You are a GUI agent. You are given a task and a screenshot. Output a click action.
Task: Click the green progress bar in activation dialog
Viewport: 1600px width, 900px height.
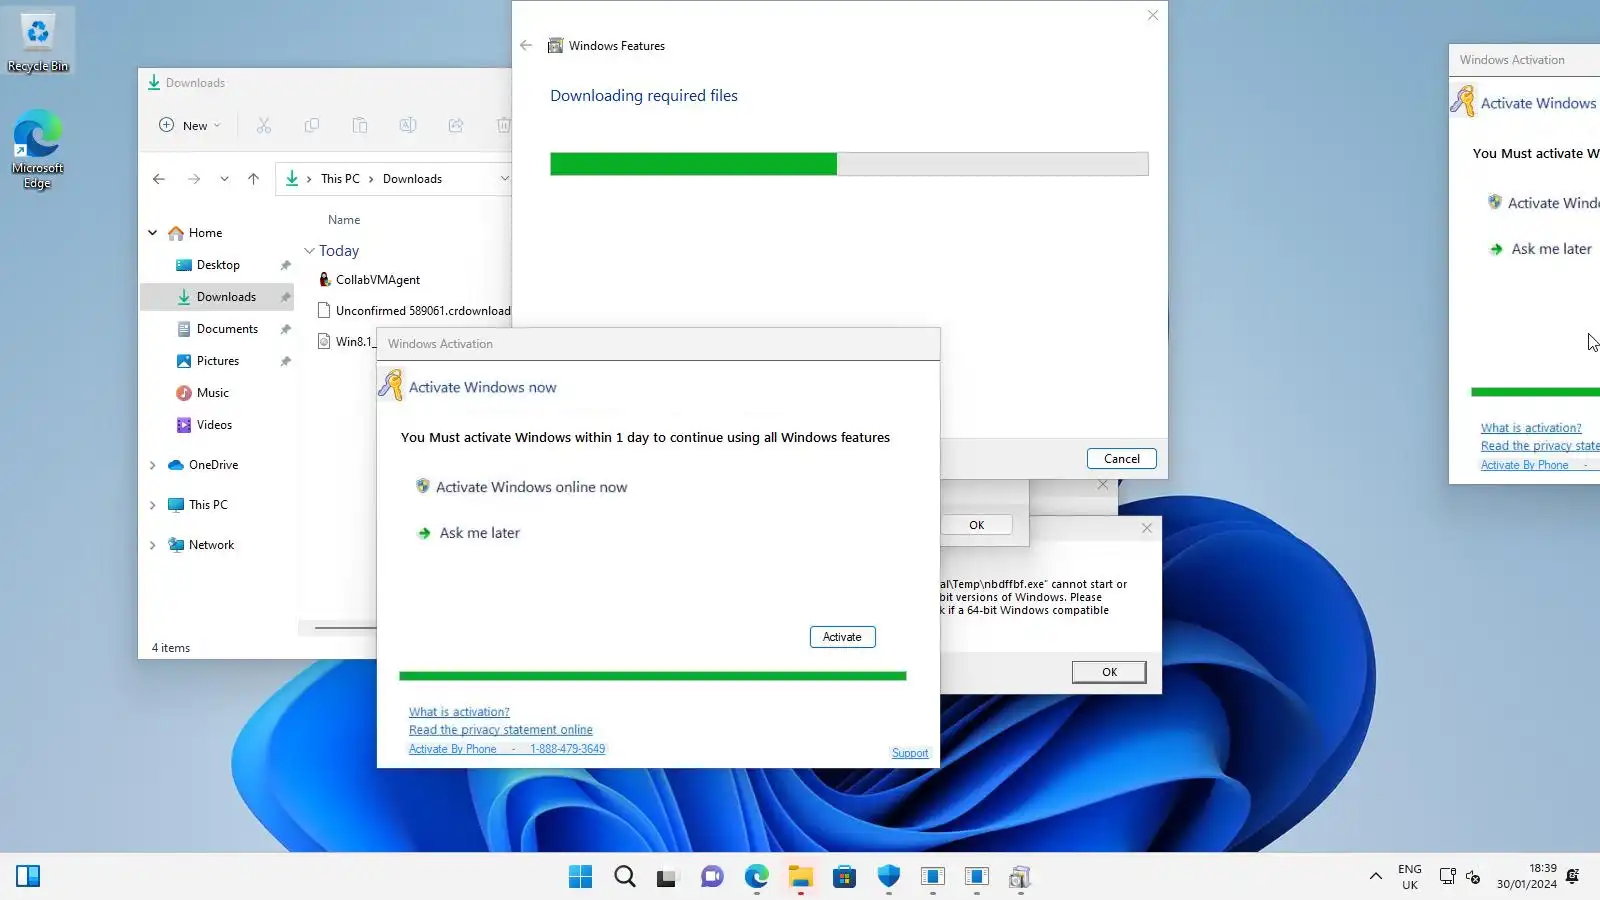652,676
